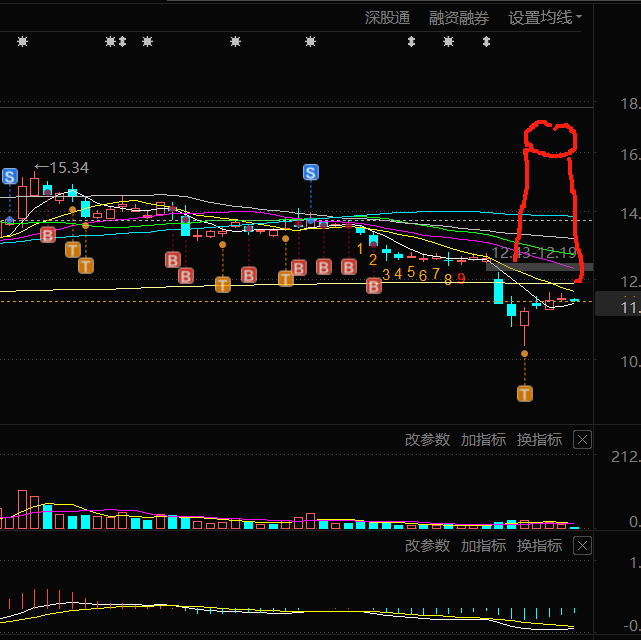Click the rightmost double-arrow event marker
641x640 pixels.
486,41
